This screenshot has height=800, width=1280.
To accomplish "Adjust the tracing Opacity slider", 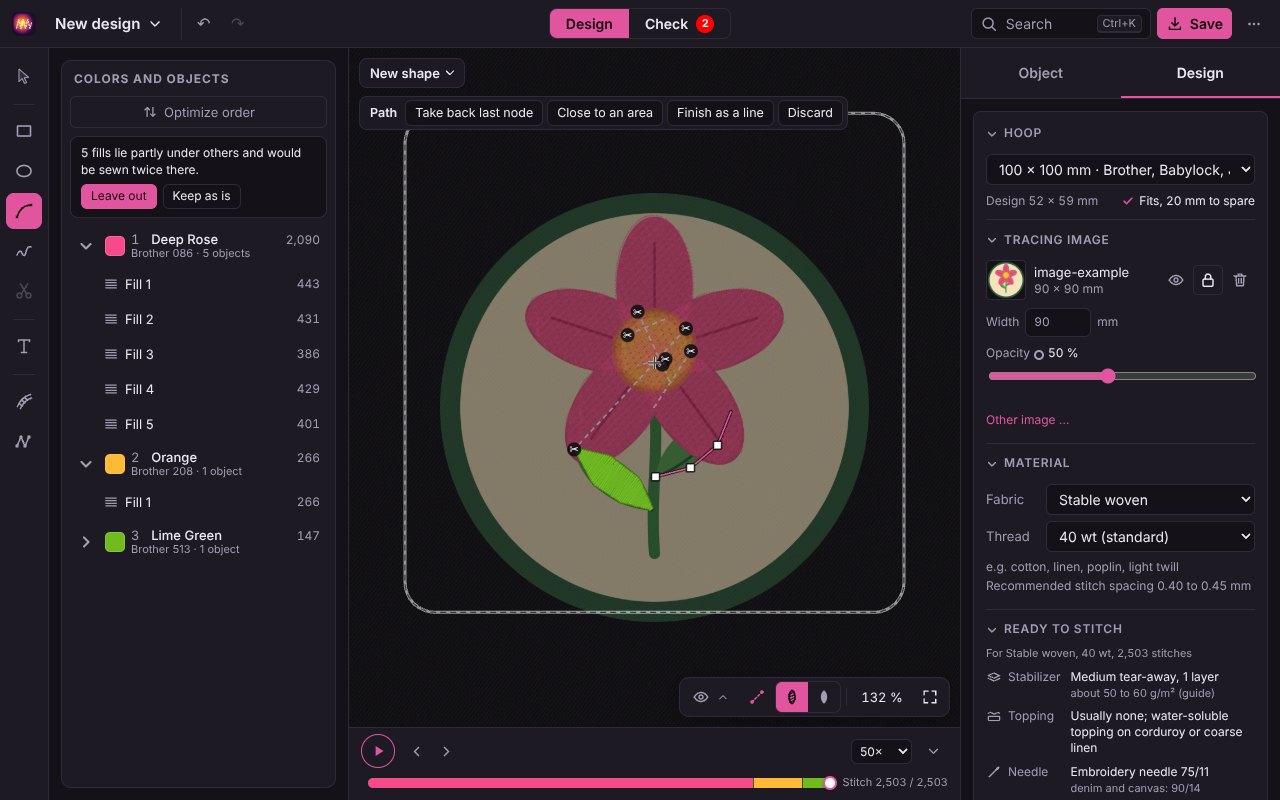I will (1121, 376).
